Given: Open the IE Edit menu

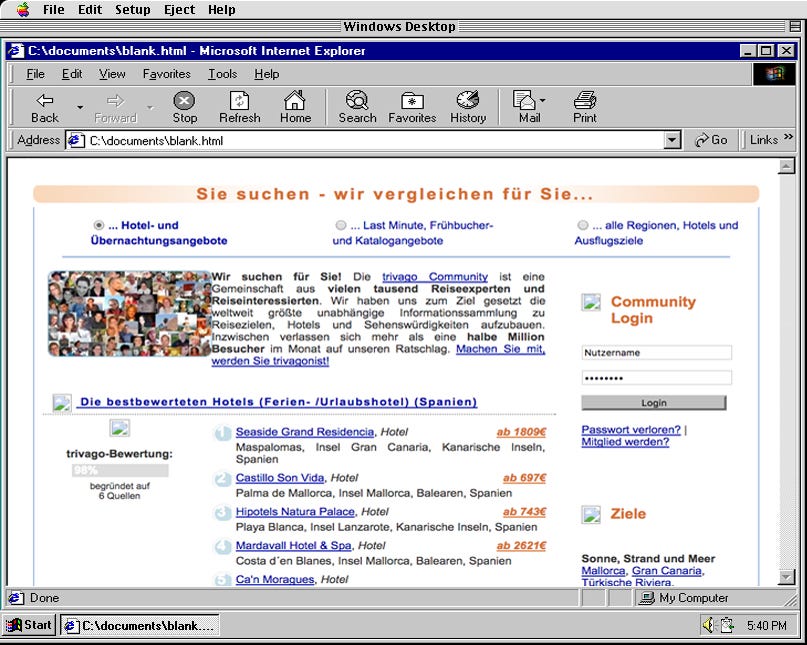Looking at the screenshot, I should [x=72, y=74].
